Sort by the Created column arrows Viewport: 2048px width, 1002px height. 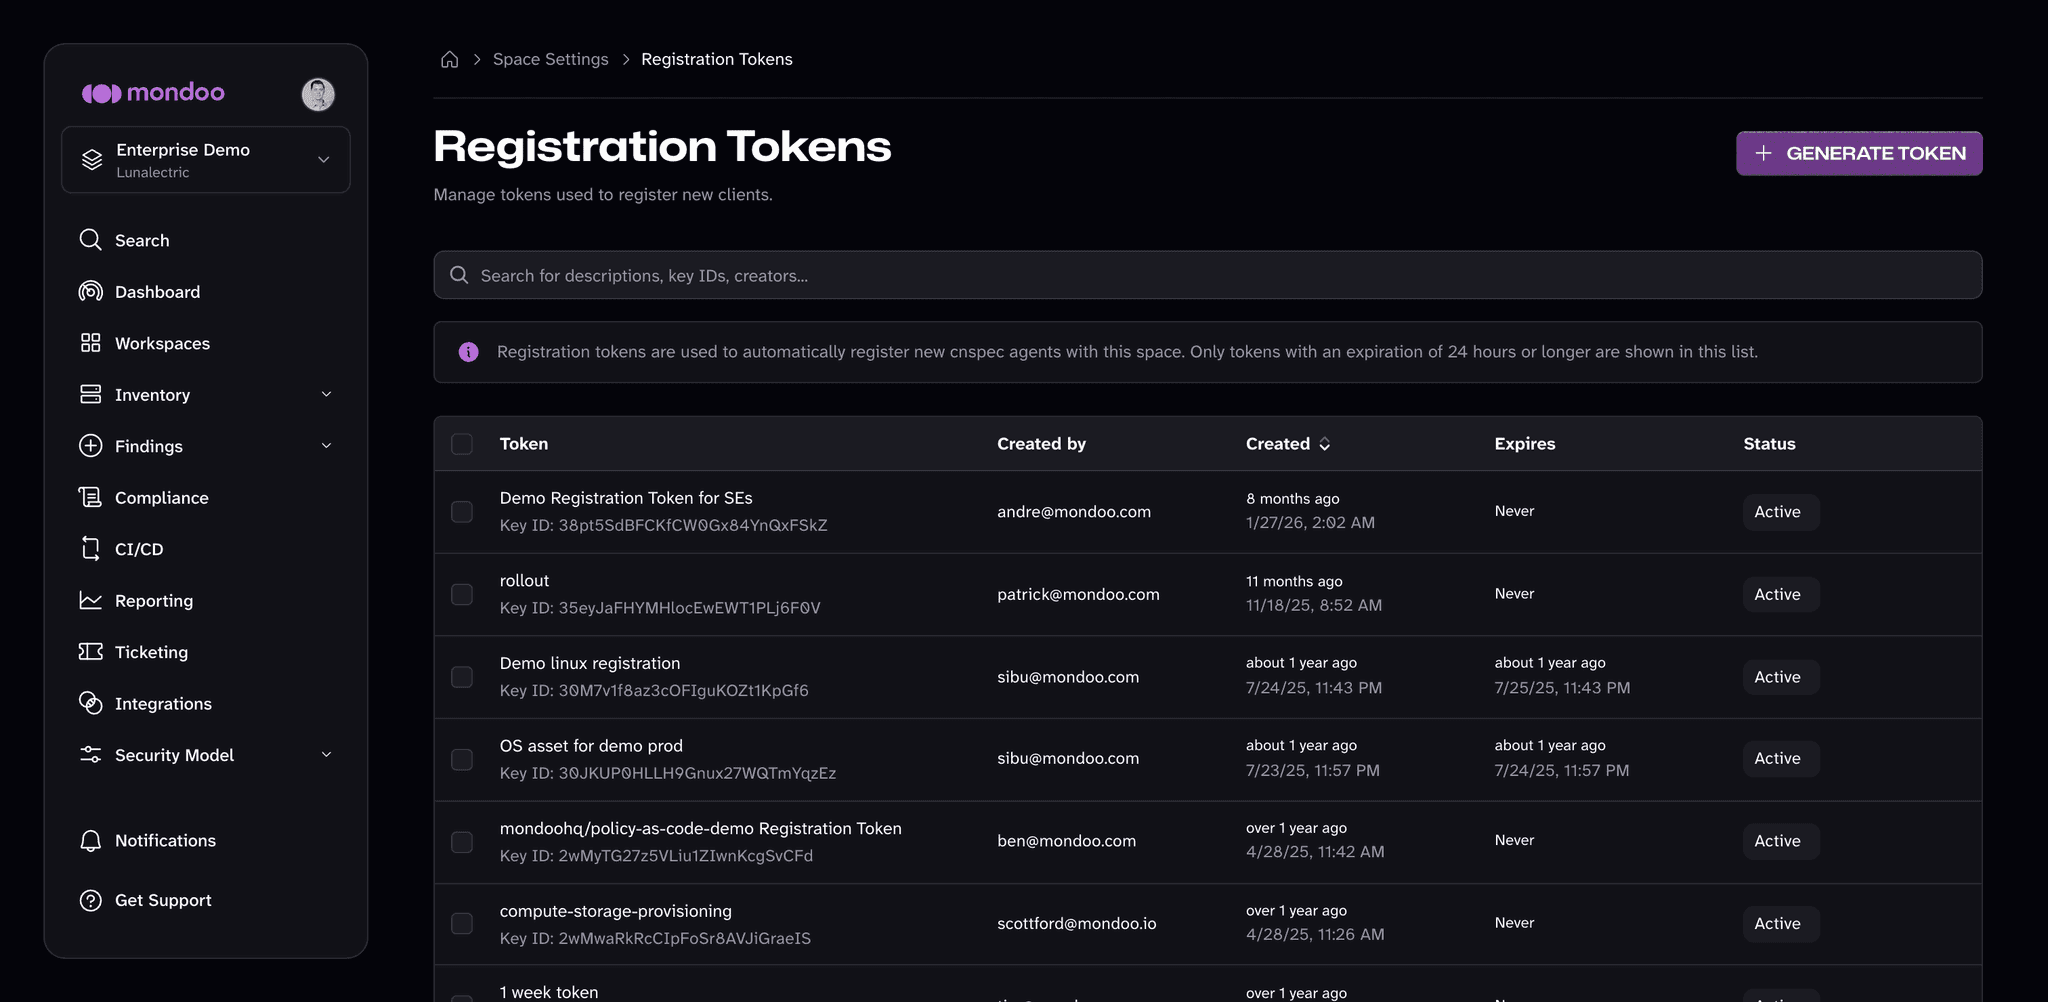point(1324,444)
